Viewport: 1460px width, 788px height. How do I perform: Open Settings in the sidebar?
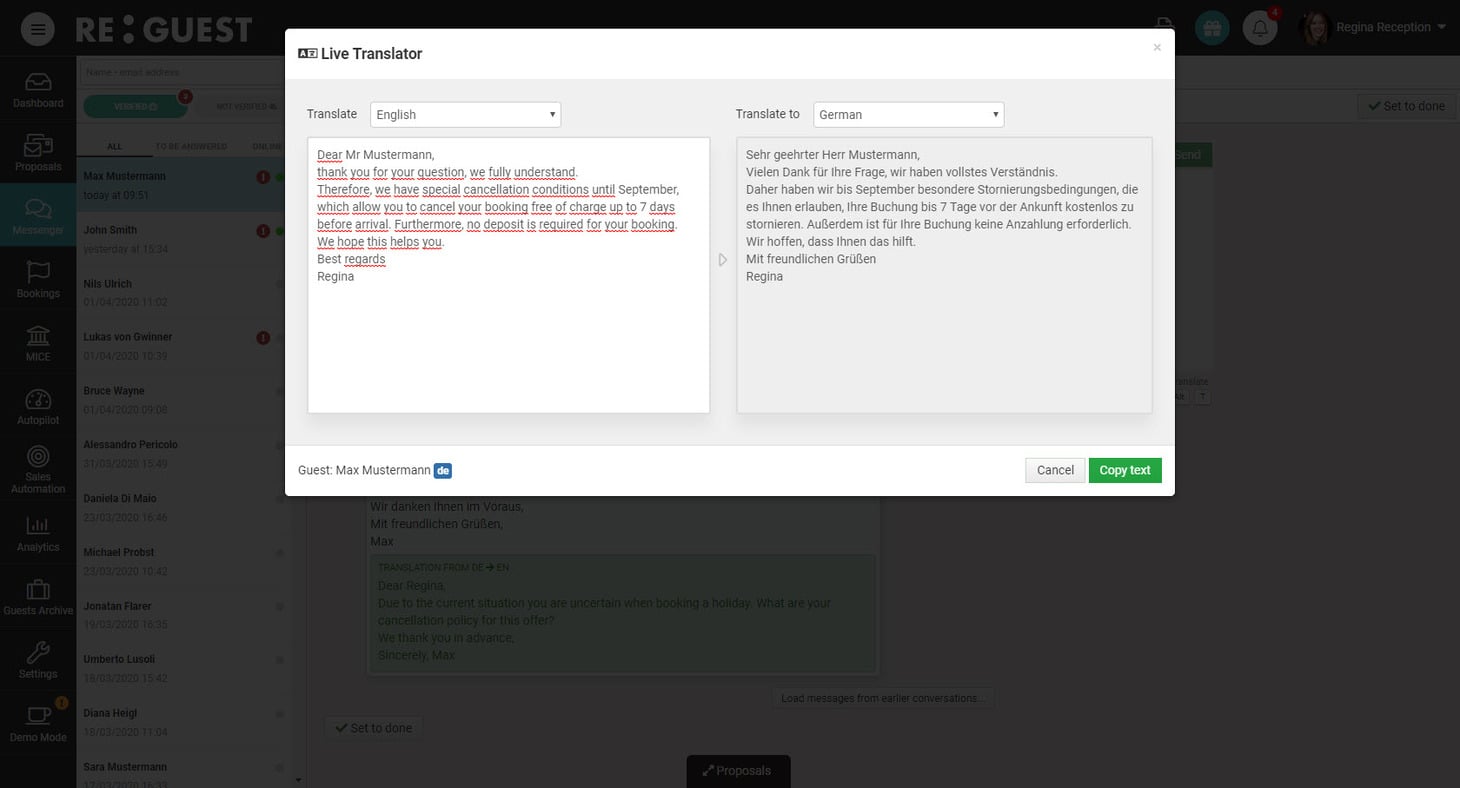38,660
